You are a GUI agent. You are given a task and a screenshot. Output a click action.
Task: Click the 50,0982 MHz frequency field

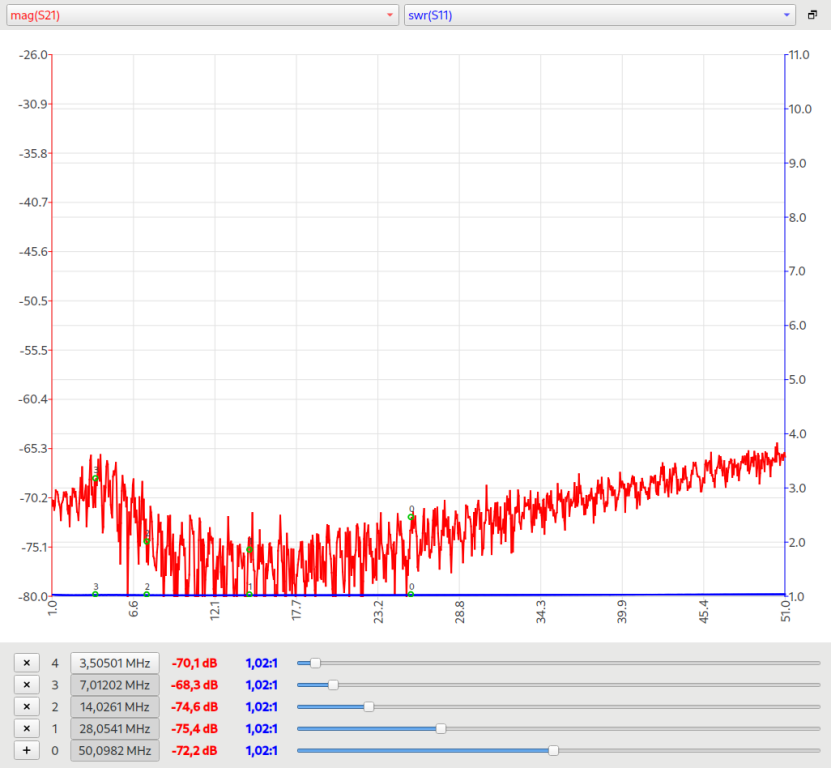[114, 751]
